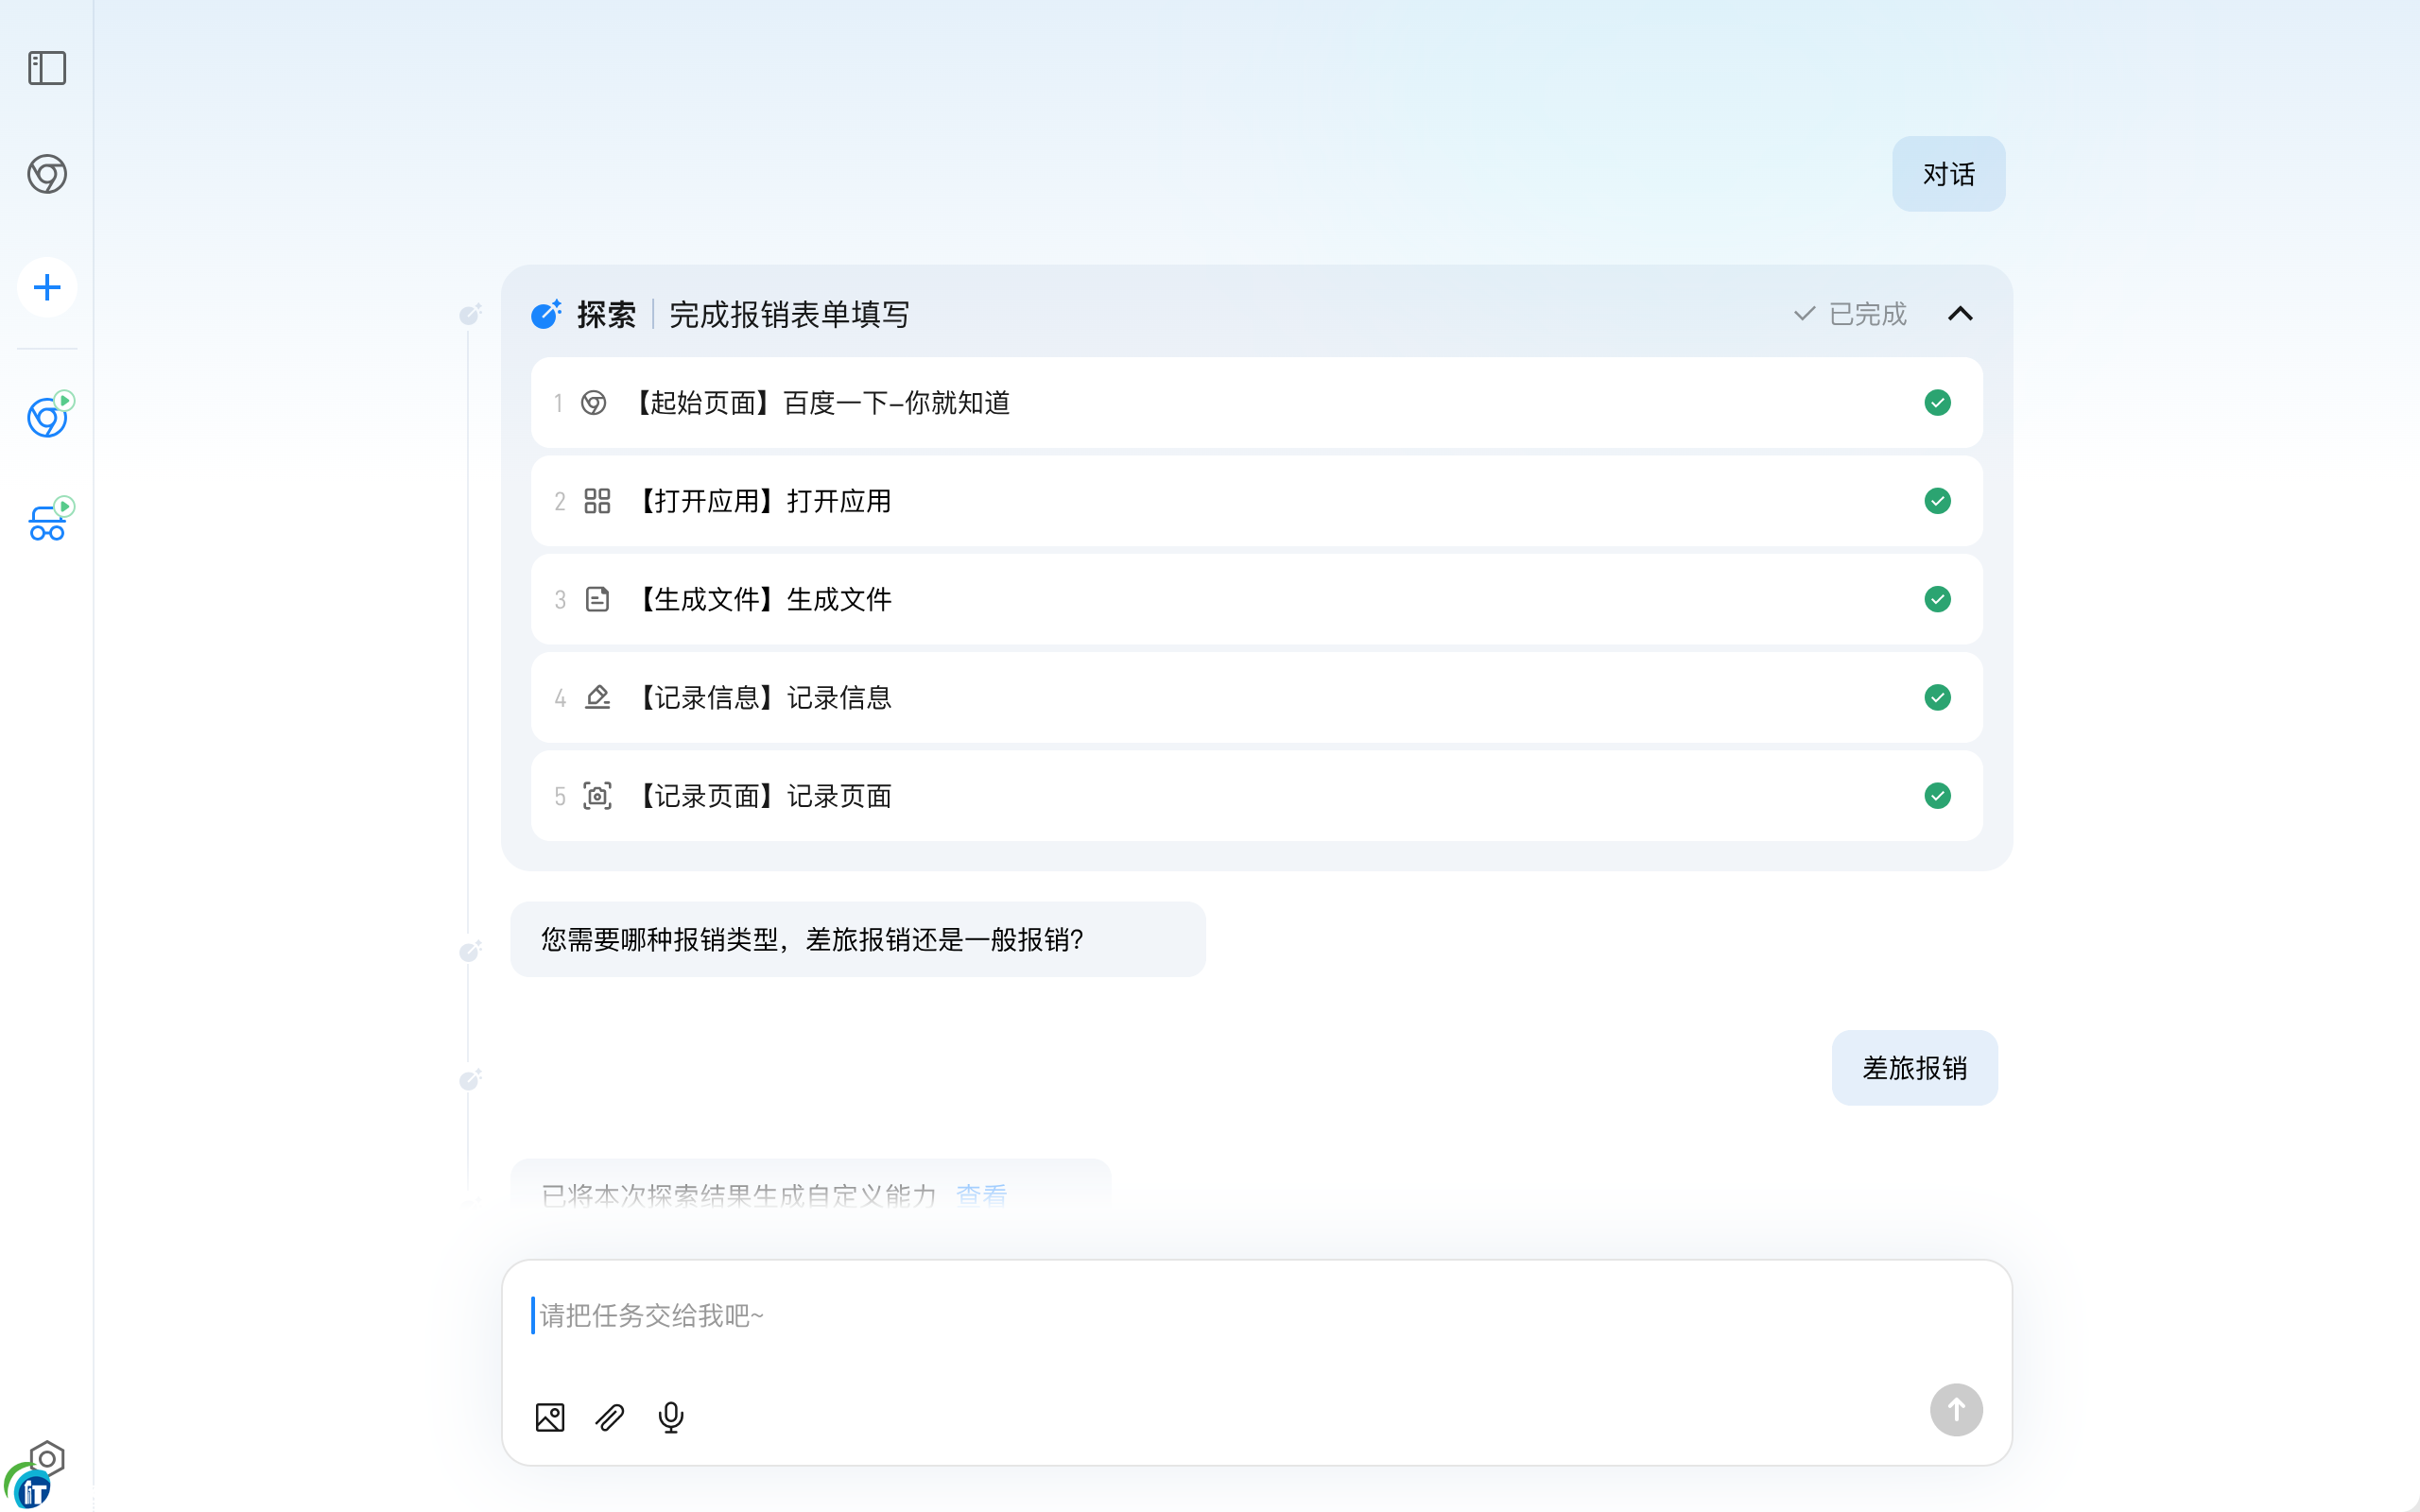This screenshot has width=2420, height=1512.
Task: Toggle the sidebar panel icon
Action: (47, 68)
